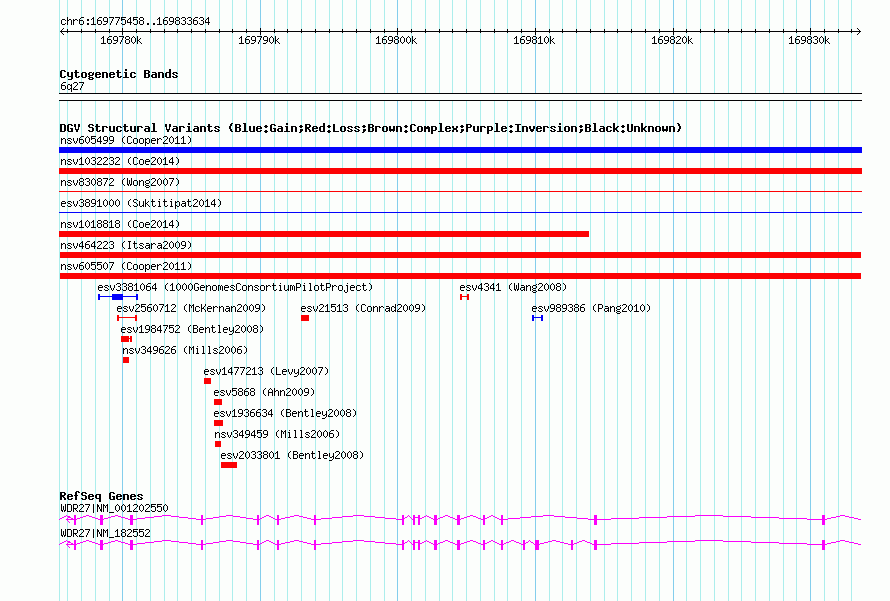Viewport: 890px width, 601px height.
Task: Click the 169800k ruler tick
Action: coord(396,40)
